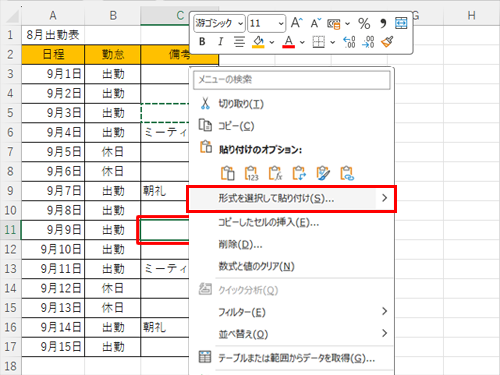Choose 数式と値のクリア(N)
Screen dimensions: 500x375
tap(292, 266)
